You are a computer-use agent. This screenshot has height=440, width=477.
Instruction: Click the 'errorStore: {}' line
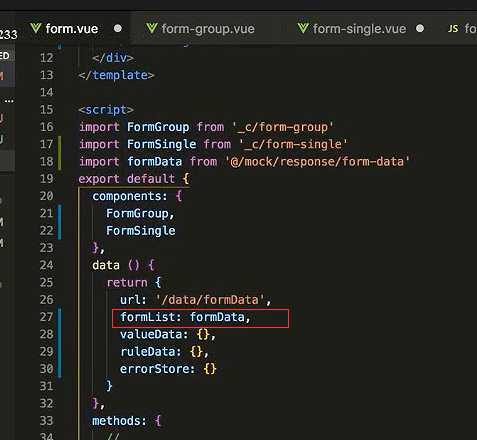[168, 369]
